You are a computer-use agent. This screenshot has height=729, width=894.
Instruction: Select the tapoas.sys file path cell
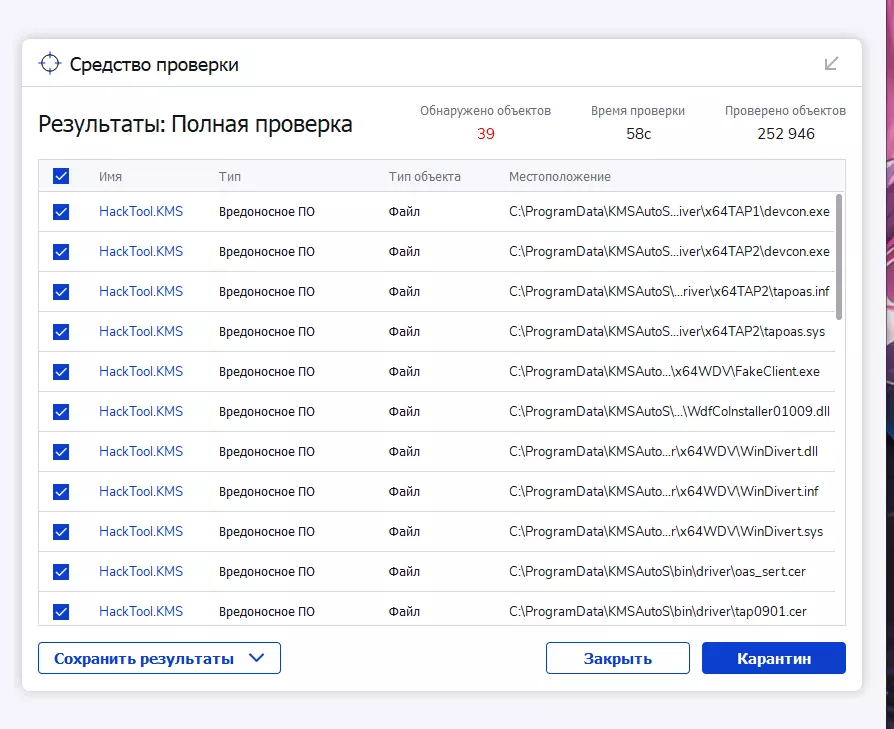667,331
